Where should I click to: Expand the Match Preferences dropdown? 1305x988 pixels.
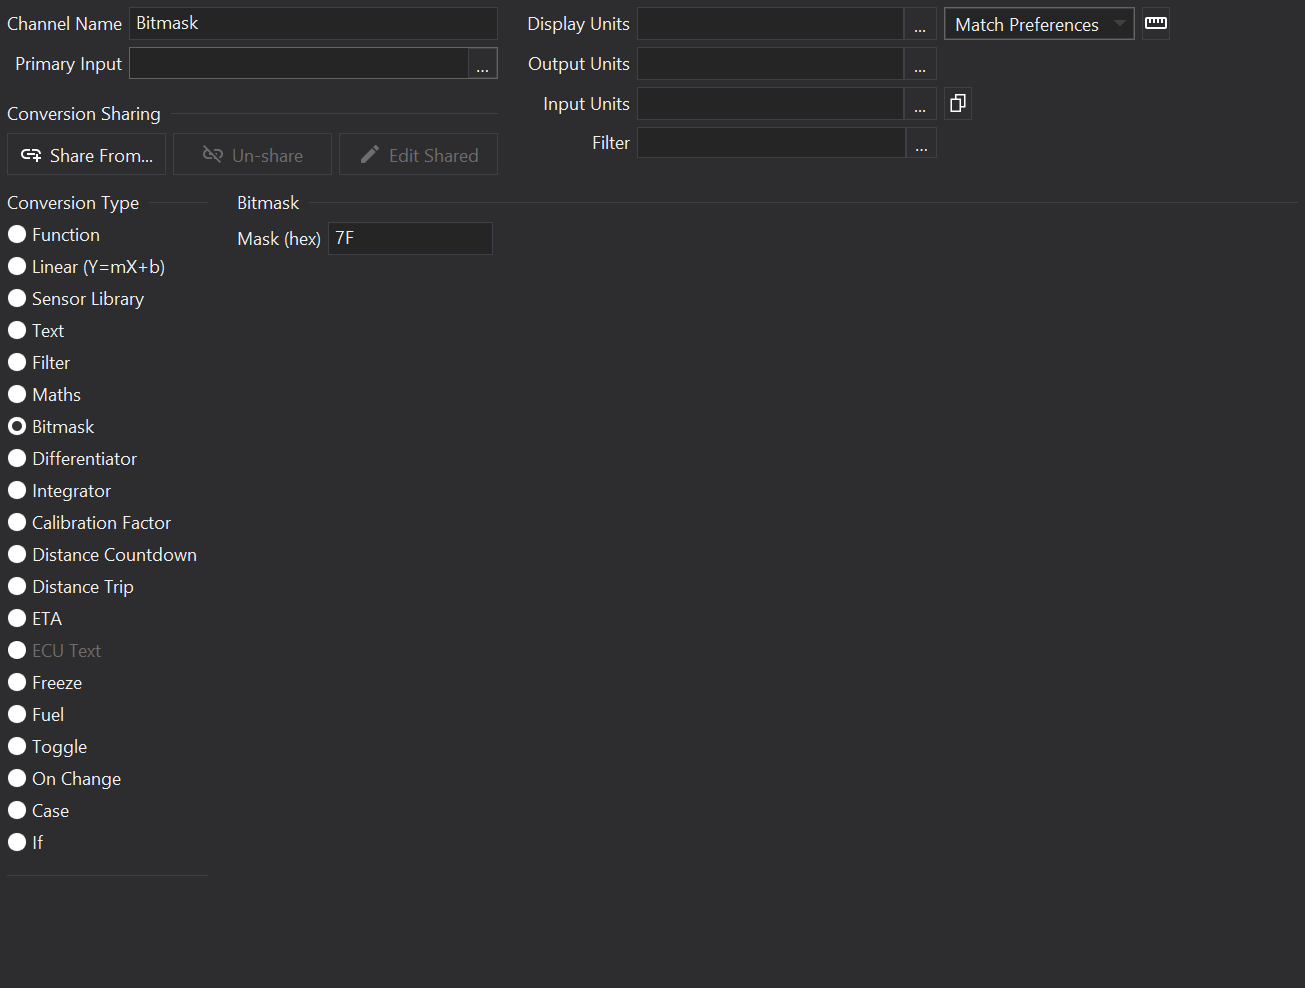tap(1038, 24)
